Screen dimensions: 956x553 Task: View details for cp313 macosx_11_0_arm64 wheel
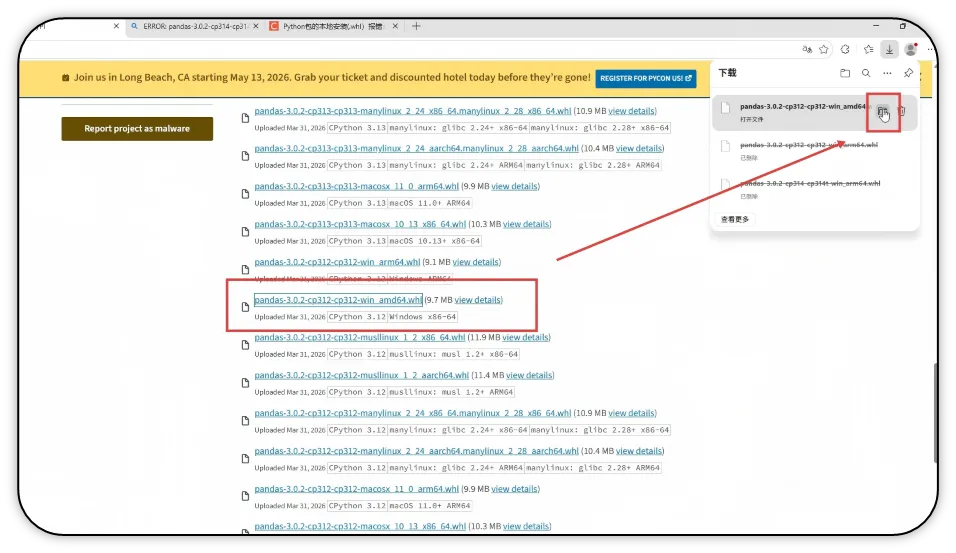point(515,187)
